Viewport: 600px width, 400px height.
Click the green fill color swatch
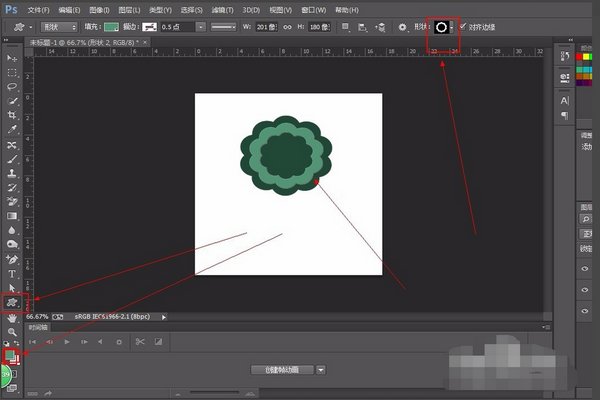[111, 28]
